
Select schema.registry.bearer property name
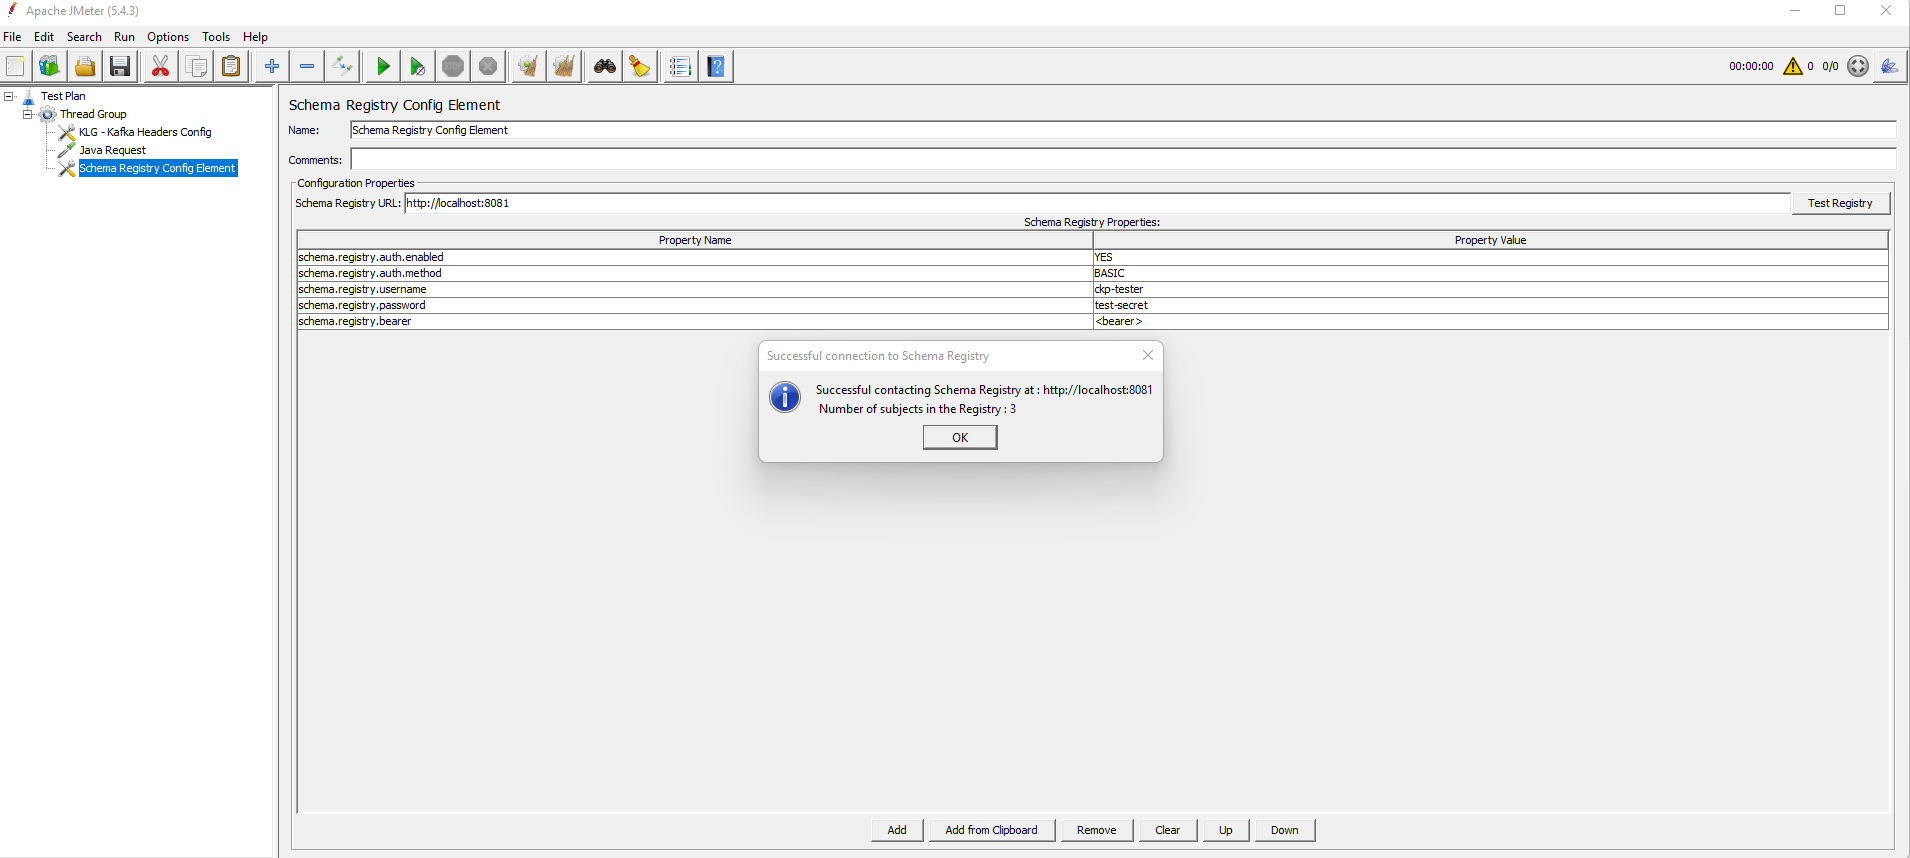695,321
